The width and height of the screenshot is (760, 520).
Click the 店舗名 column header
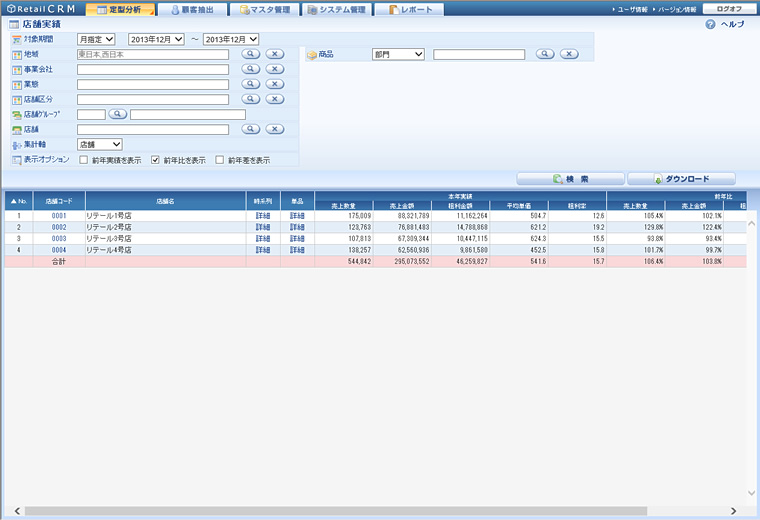[x=165, y=201]
